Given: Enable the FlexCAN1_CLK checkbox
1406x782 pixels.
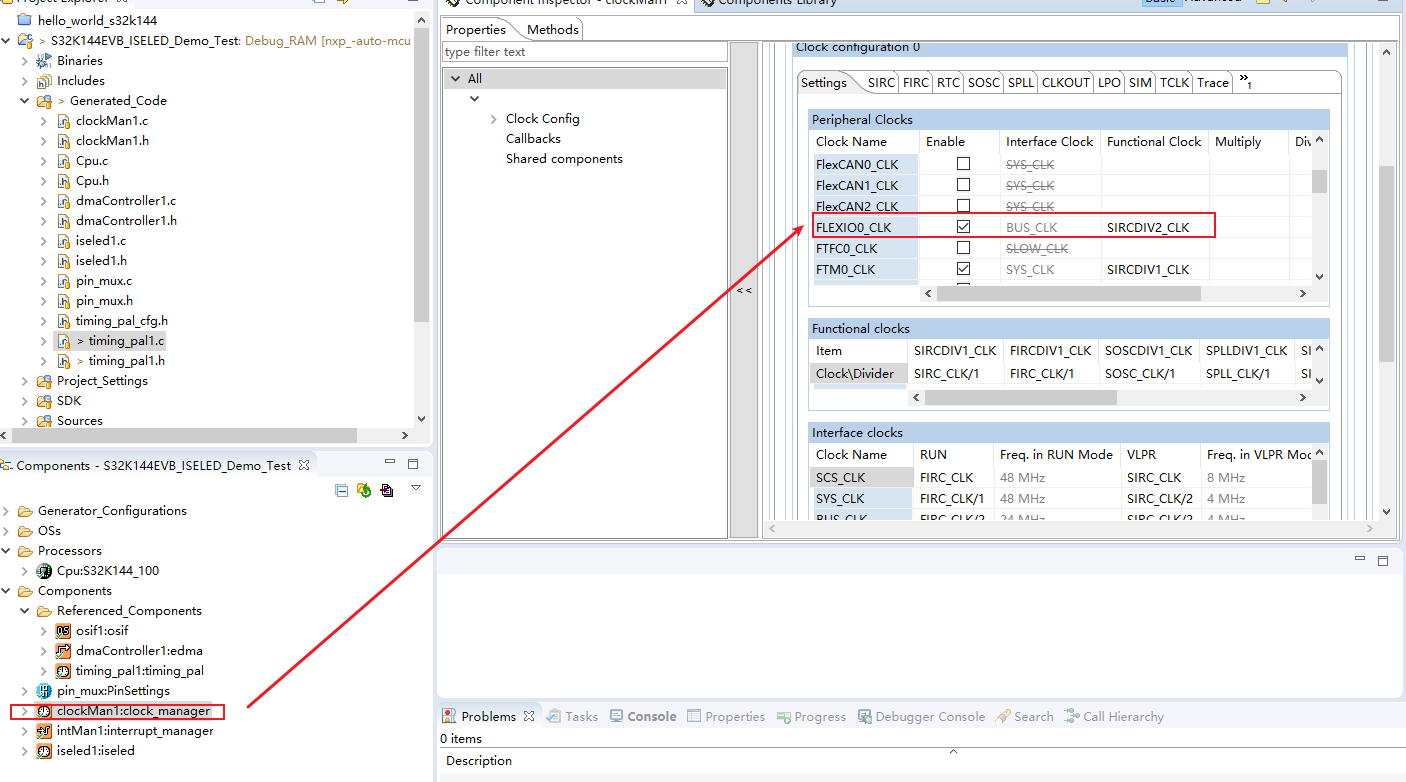Looking at the screenshot, I should [963, 185].
